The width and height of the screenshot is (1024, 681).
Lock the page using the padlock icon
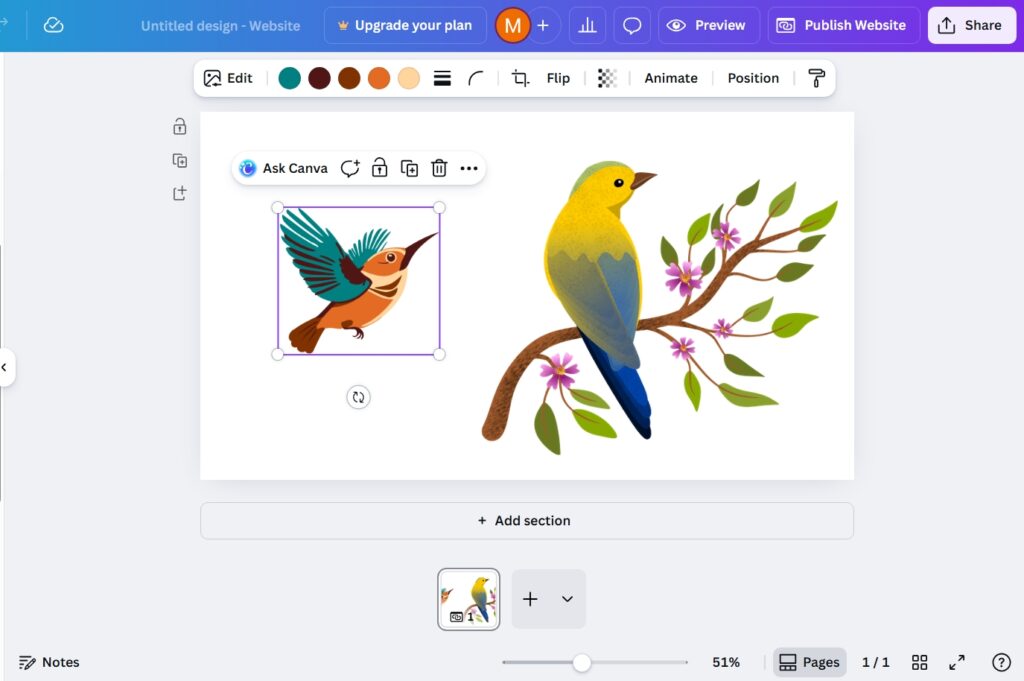coord(179,126)
